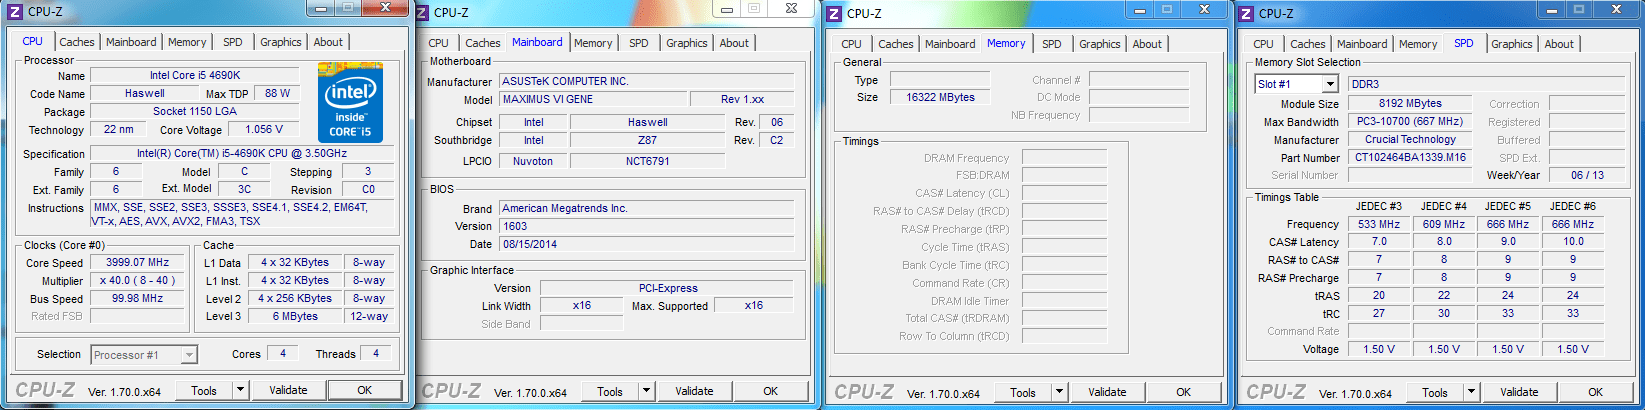The height and width of the screenshot is (410, 1645).
Task: Close the Mainboard tab CPU-Z window
Action: [x=792, y=9]
